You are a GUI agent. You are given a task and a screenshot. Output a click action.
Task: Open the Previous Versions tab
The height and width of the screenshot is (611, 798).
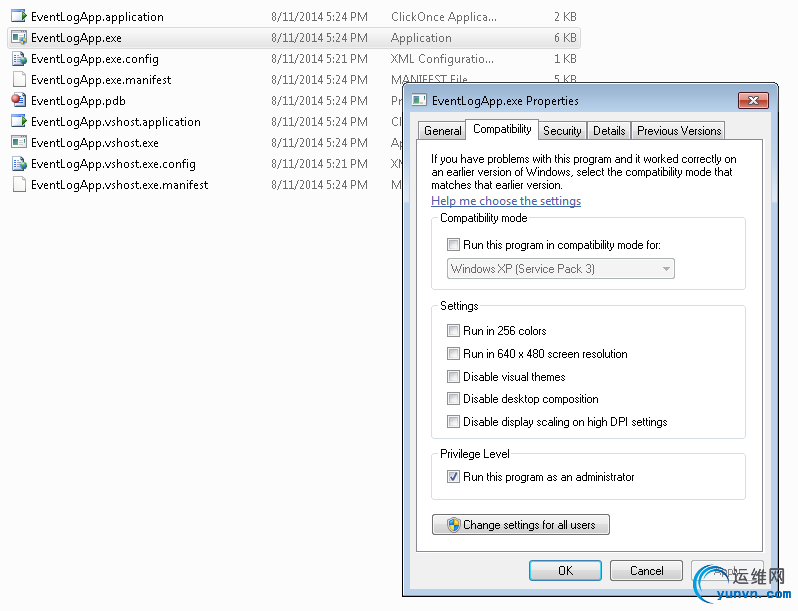point(678,131)
